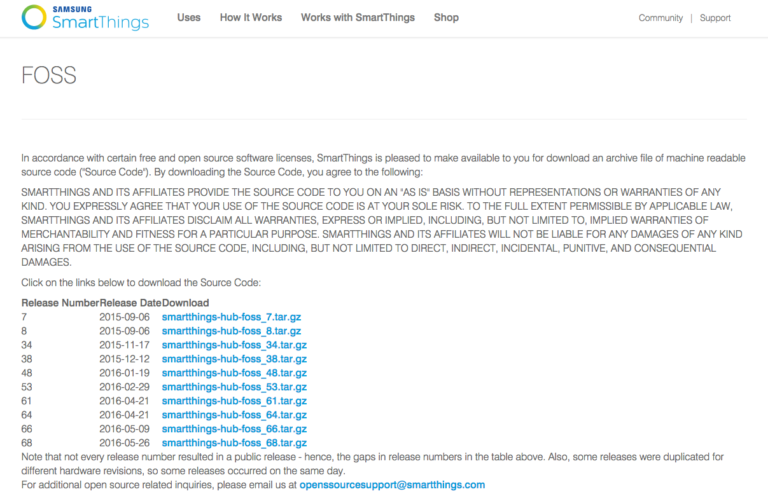Click release number 53 cell
This screenshot has width=768, height=494.
click(26, 387)
